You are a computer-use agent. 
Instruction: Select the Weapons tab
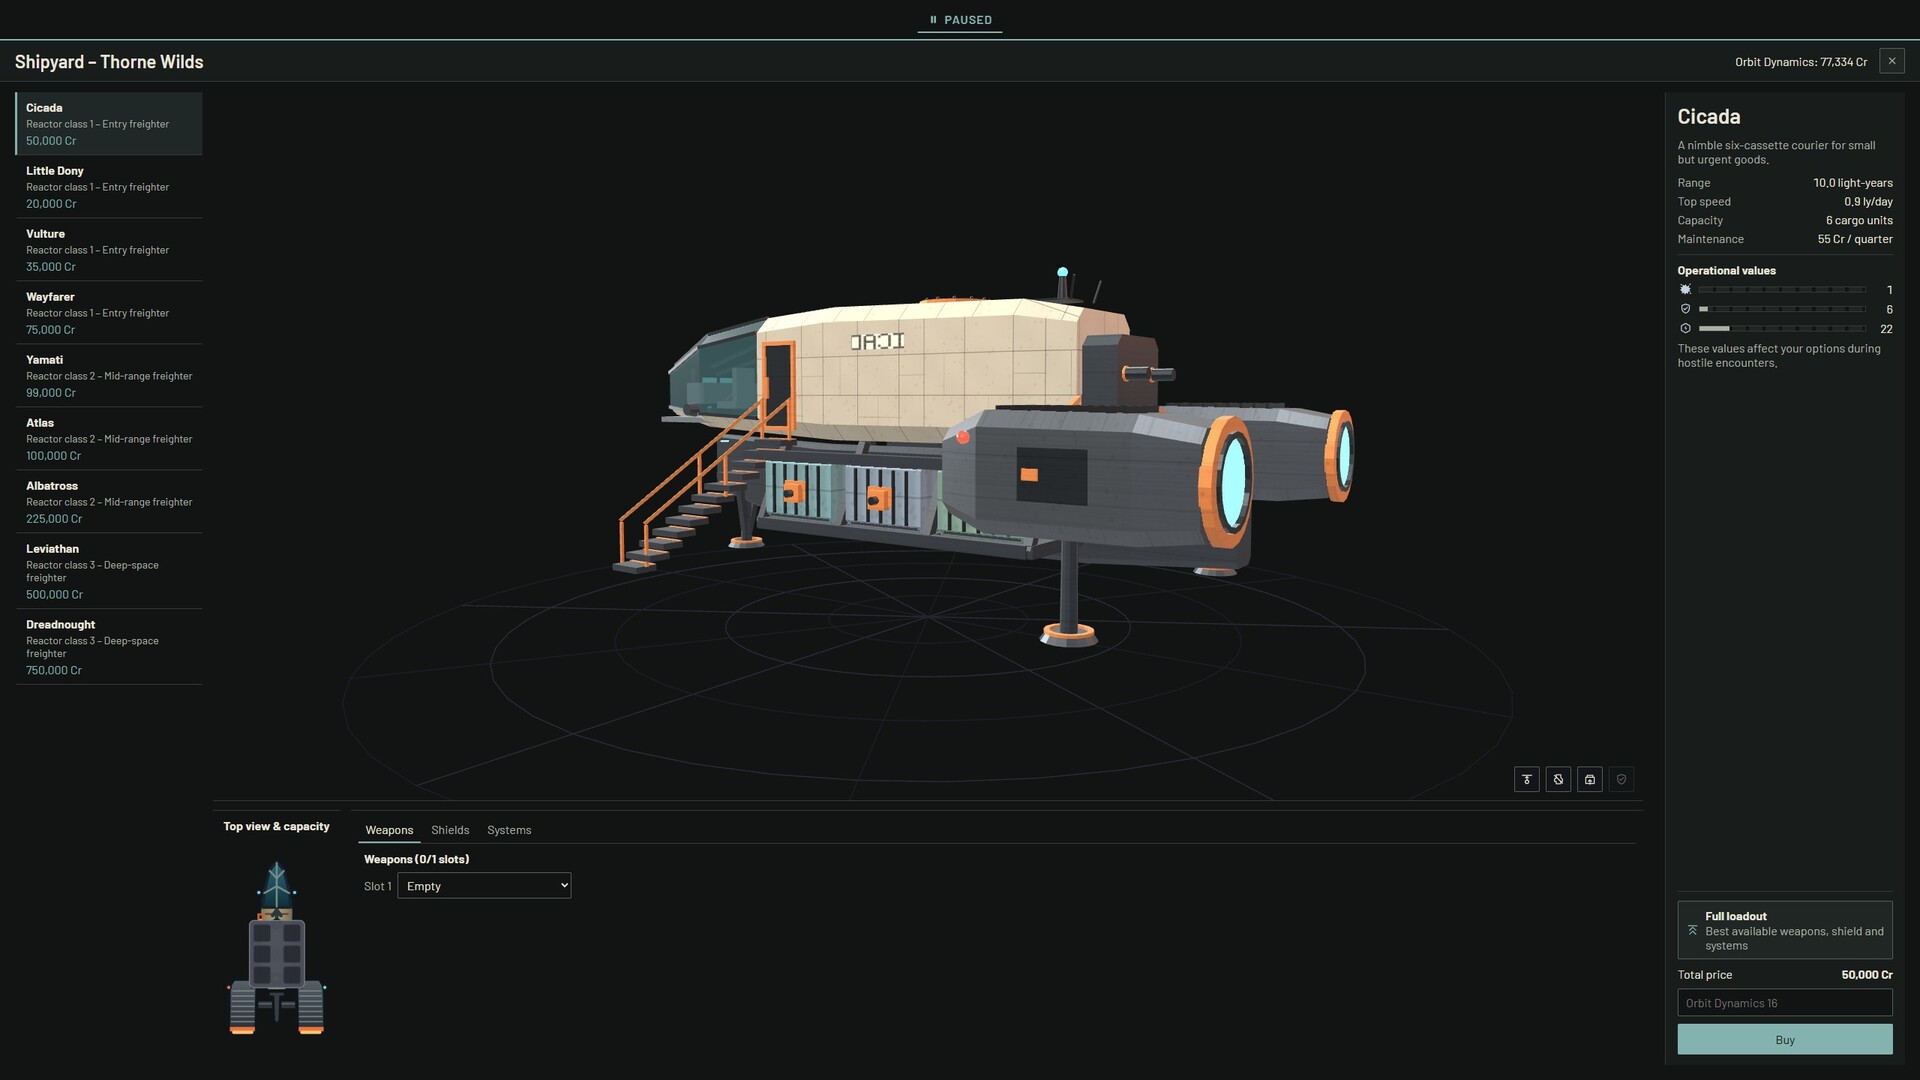click(389, 830)
